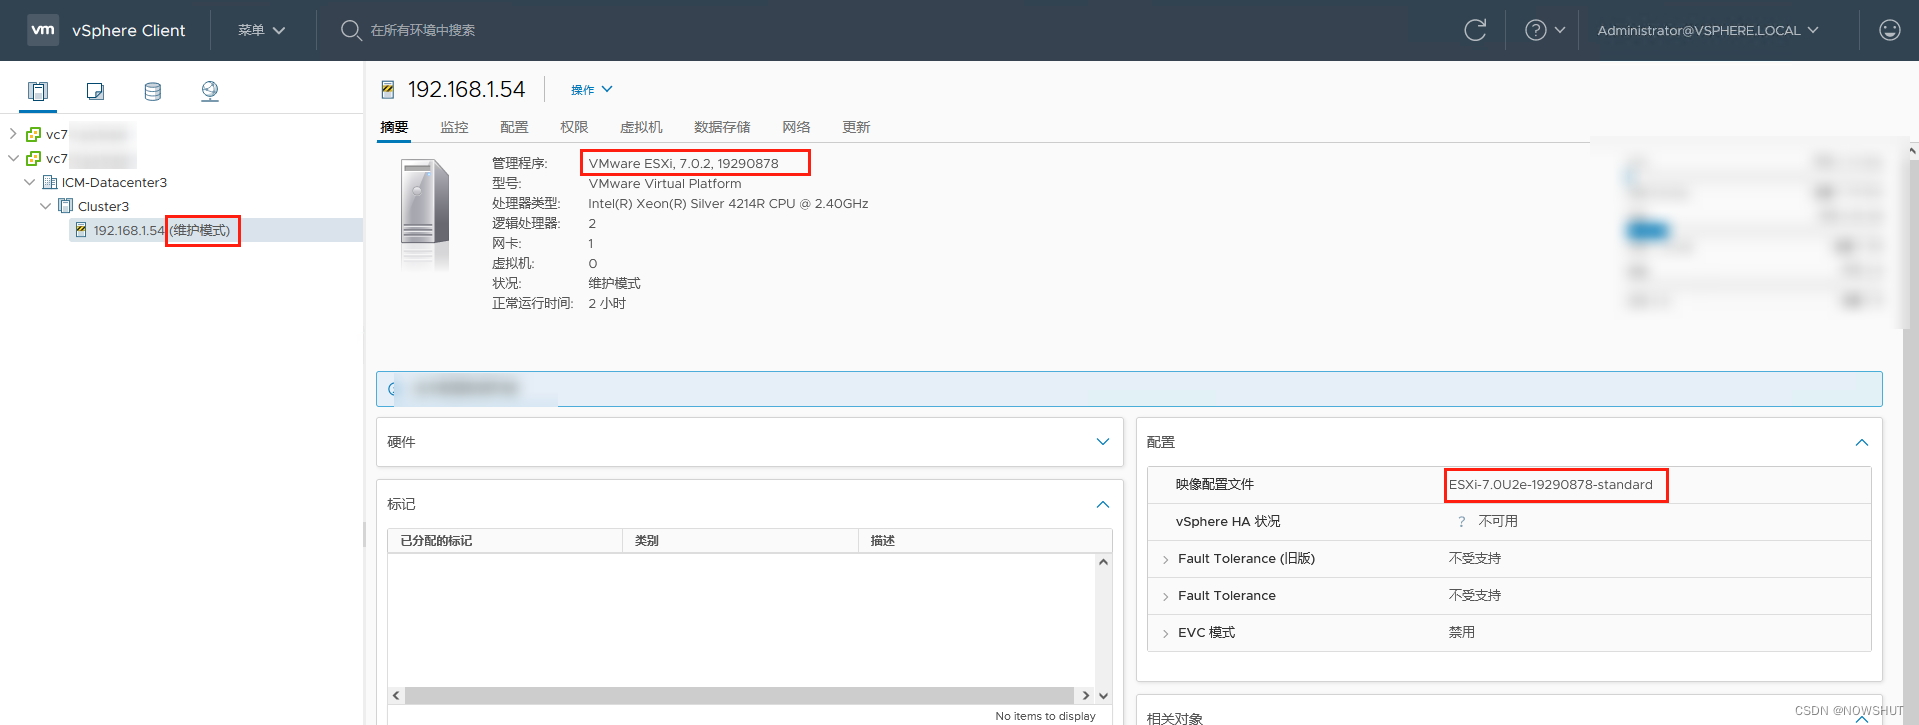This screenshot has width=1919, height=725.
Task: Collapse the 标记 tags panel
Action: [1103, 505]
